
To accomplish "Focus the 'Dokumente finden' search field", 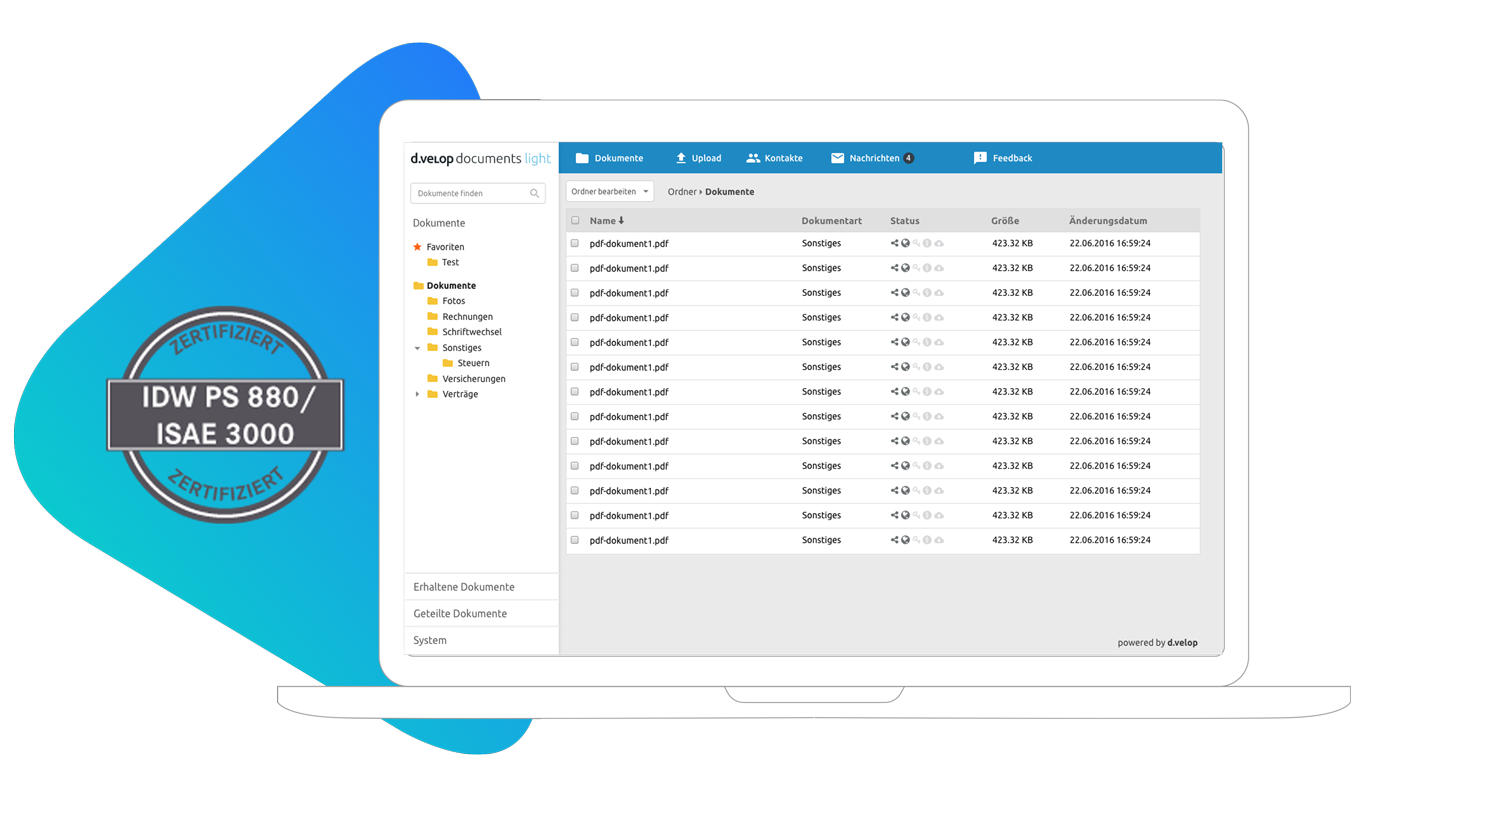I will (477, 193).
